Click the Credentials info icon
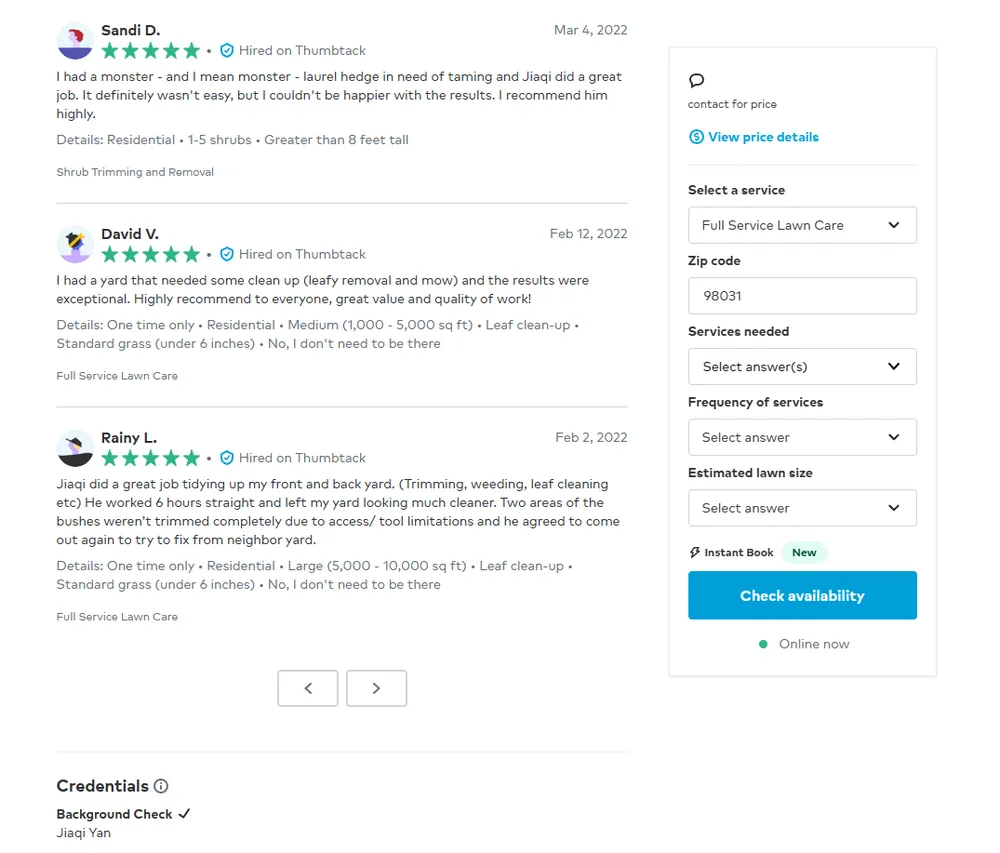 pos(161,786)
